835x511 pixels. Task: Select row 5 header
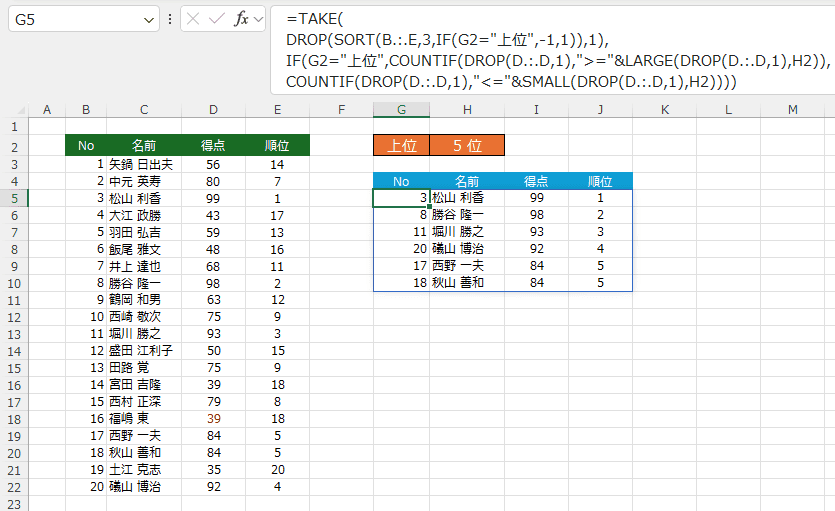point(14,198)
